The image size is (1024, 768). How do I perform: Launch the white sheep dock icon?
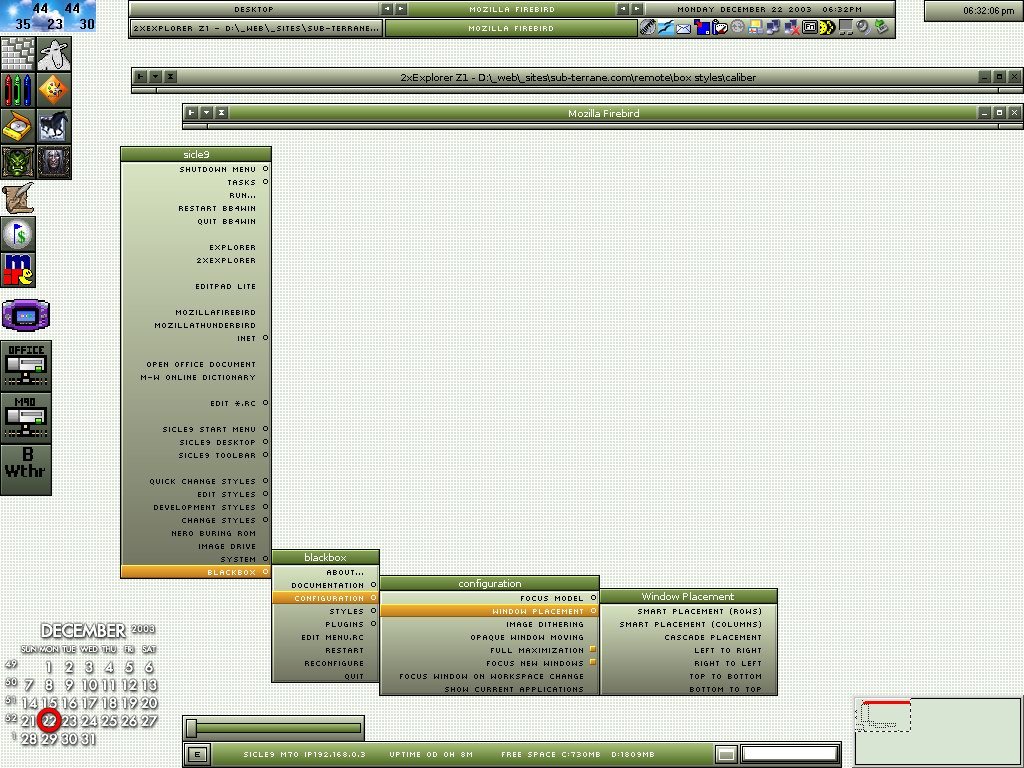54,54
